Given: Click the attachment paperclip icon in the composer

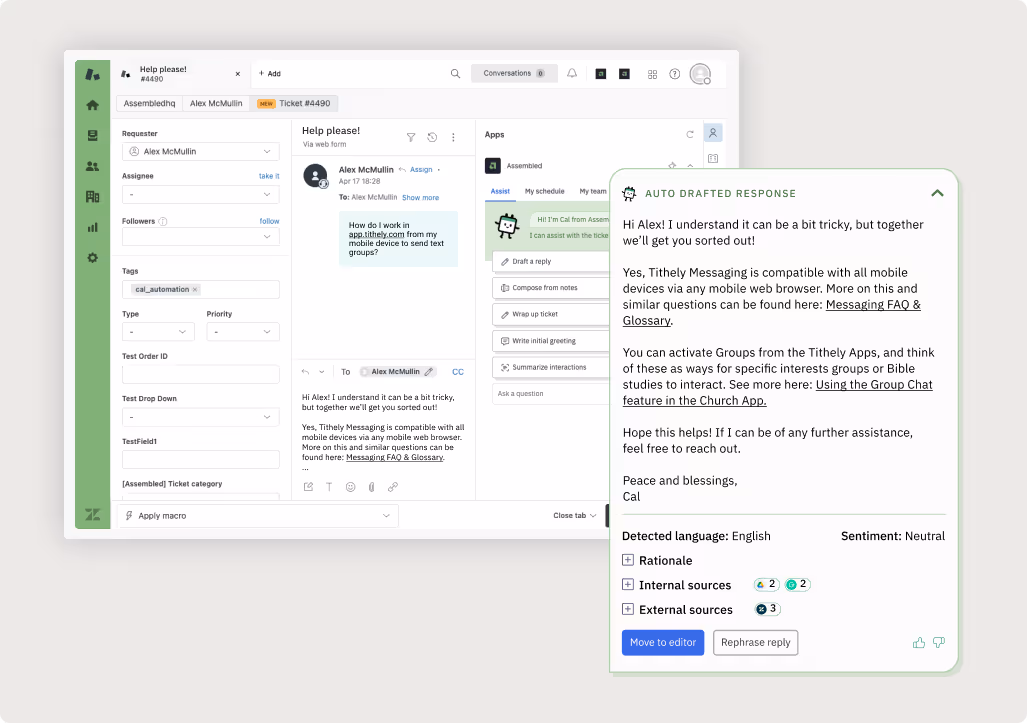Looking at the screenshot, I should pos(371,487).
